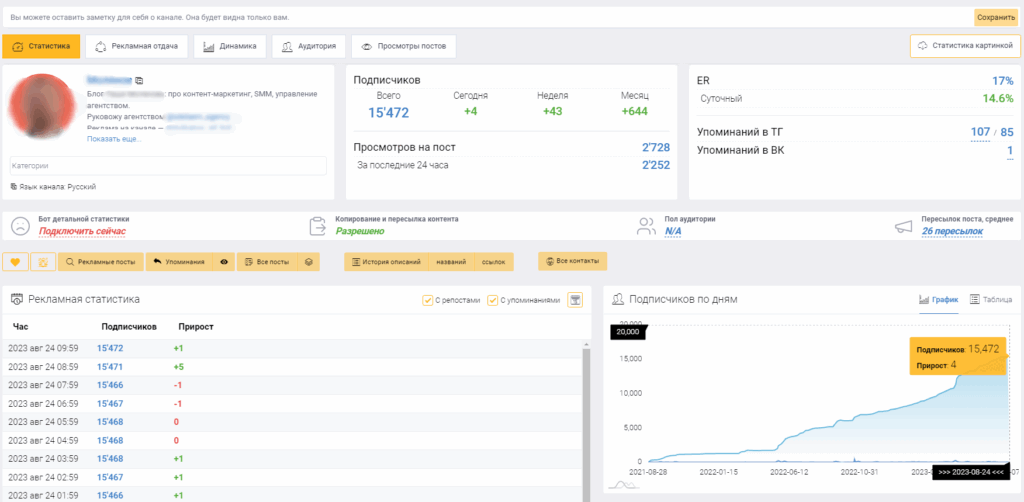Viewport: 1024px width, 502px height.
Task: Open the Категории dropdown field
Action: point(170,166)
